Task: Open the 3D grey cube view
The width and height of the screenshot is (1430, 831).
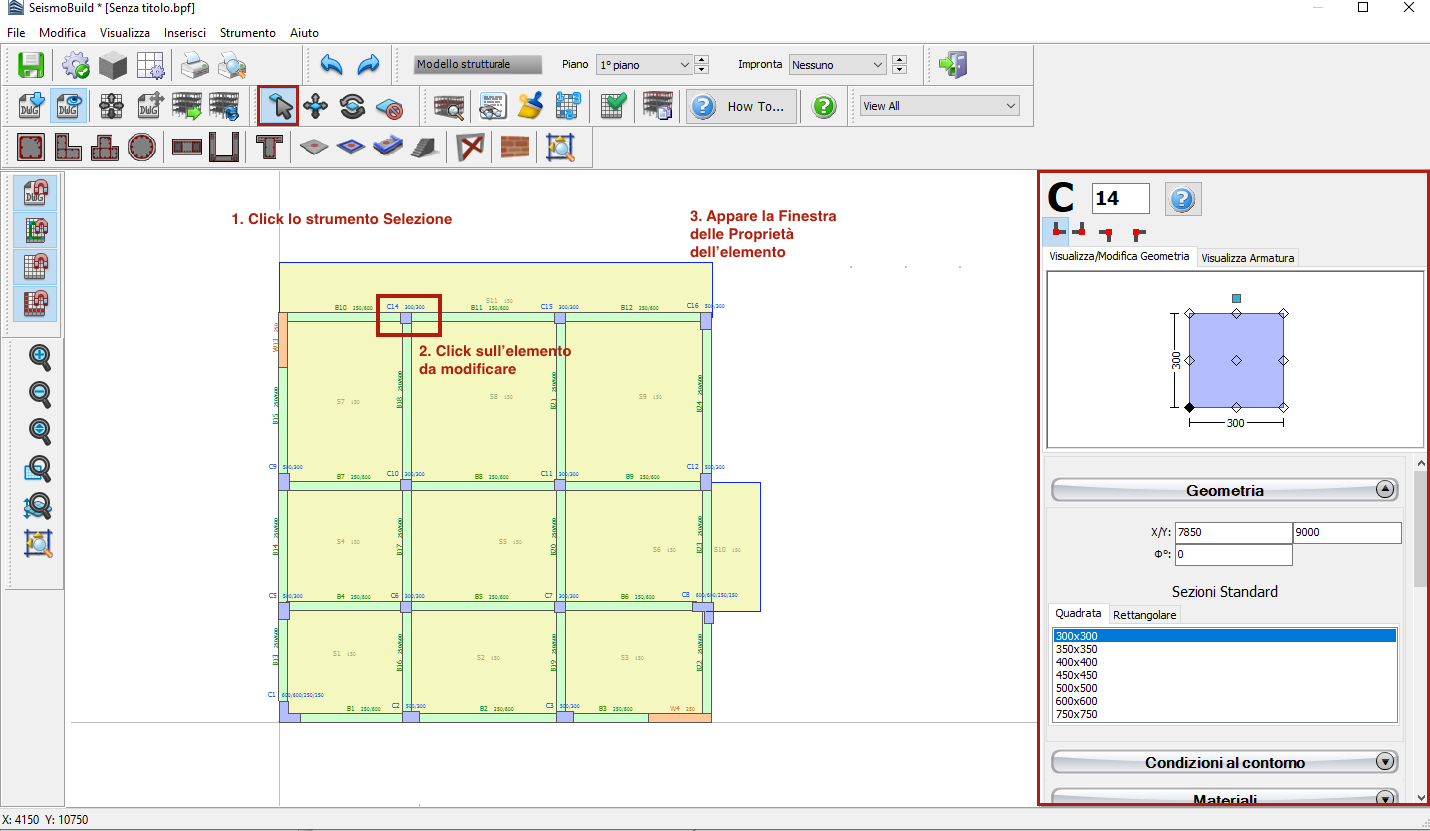Action: 113,65
